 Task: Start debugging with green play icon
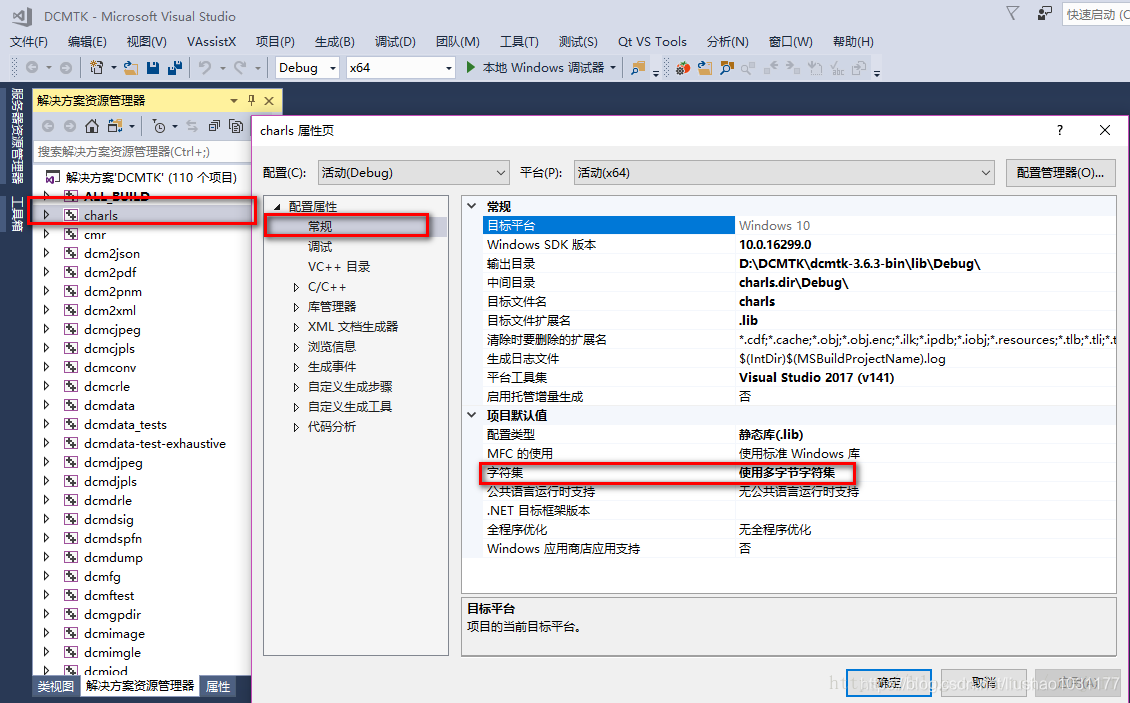click(x=471, y=67)
